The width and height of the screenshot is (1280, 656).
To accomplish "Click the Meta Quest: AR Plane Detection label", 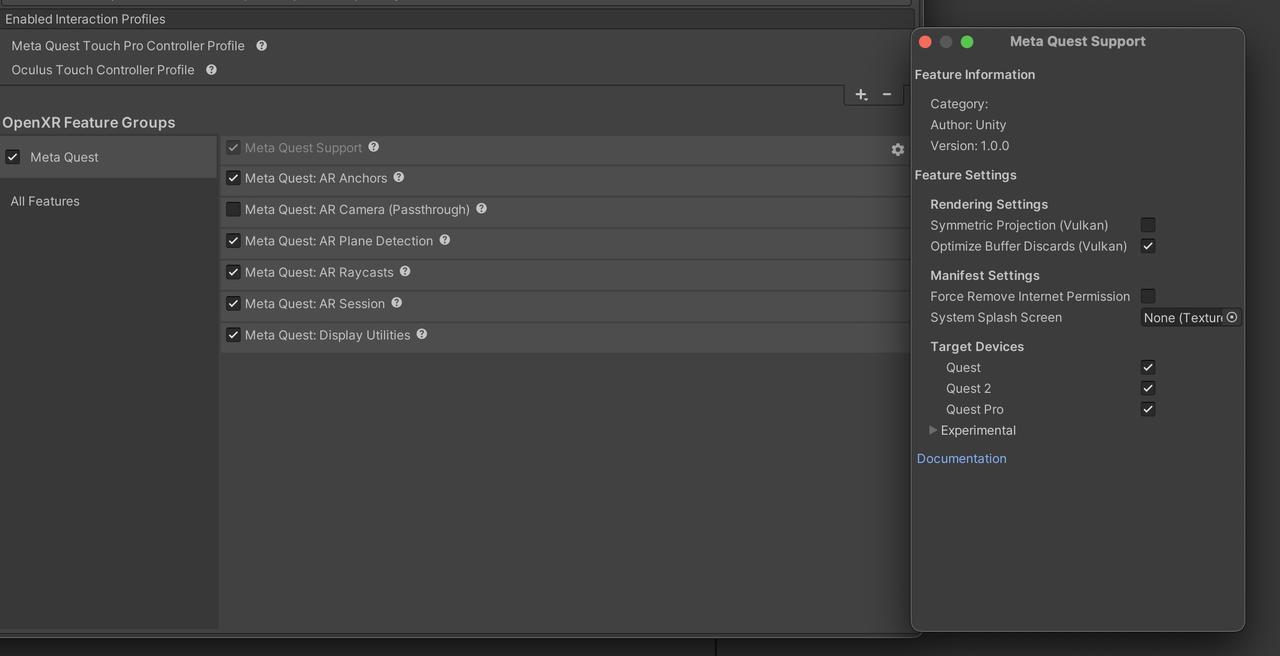I will coord(339,240).
